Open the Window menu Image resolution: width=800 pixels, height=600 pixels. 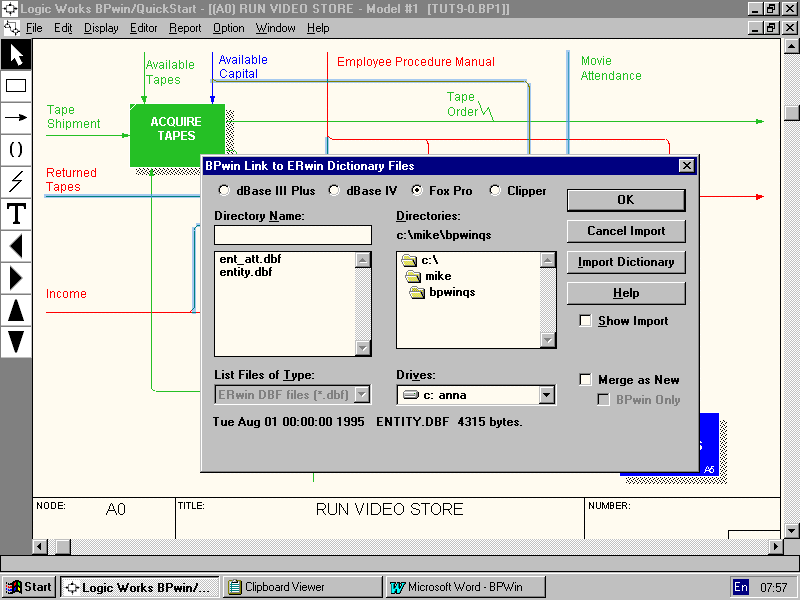coord(276,28)
